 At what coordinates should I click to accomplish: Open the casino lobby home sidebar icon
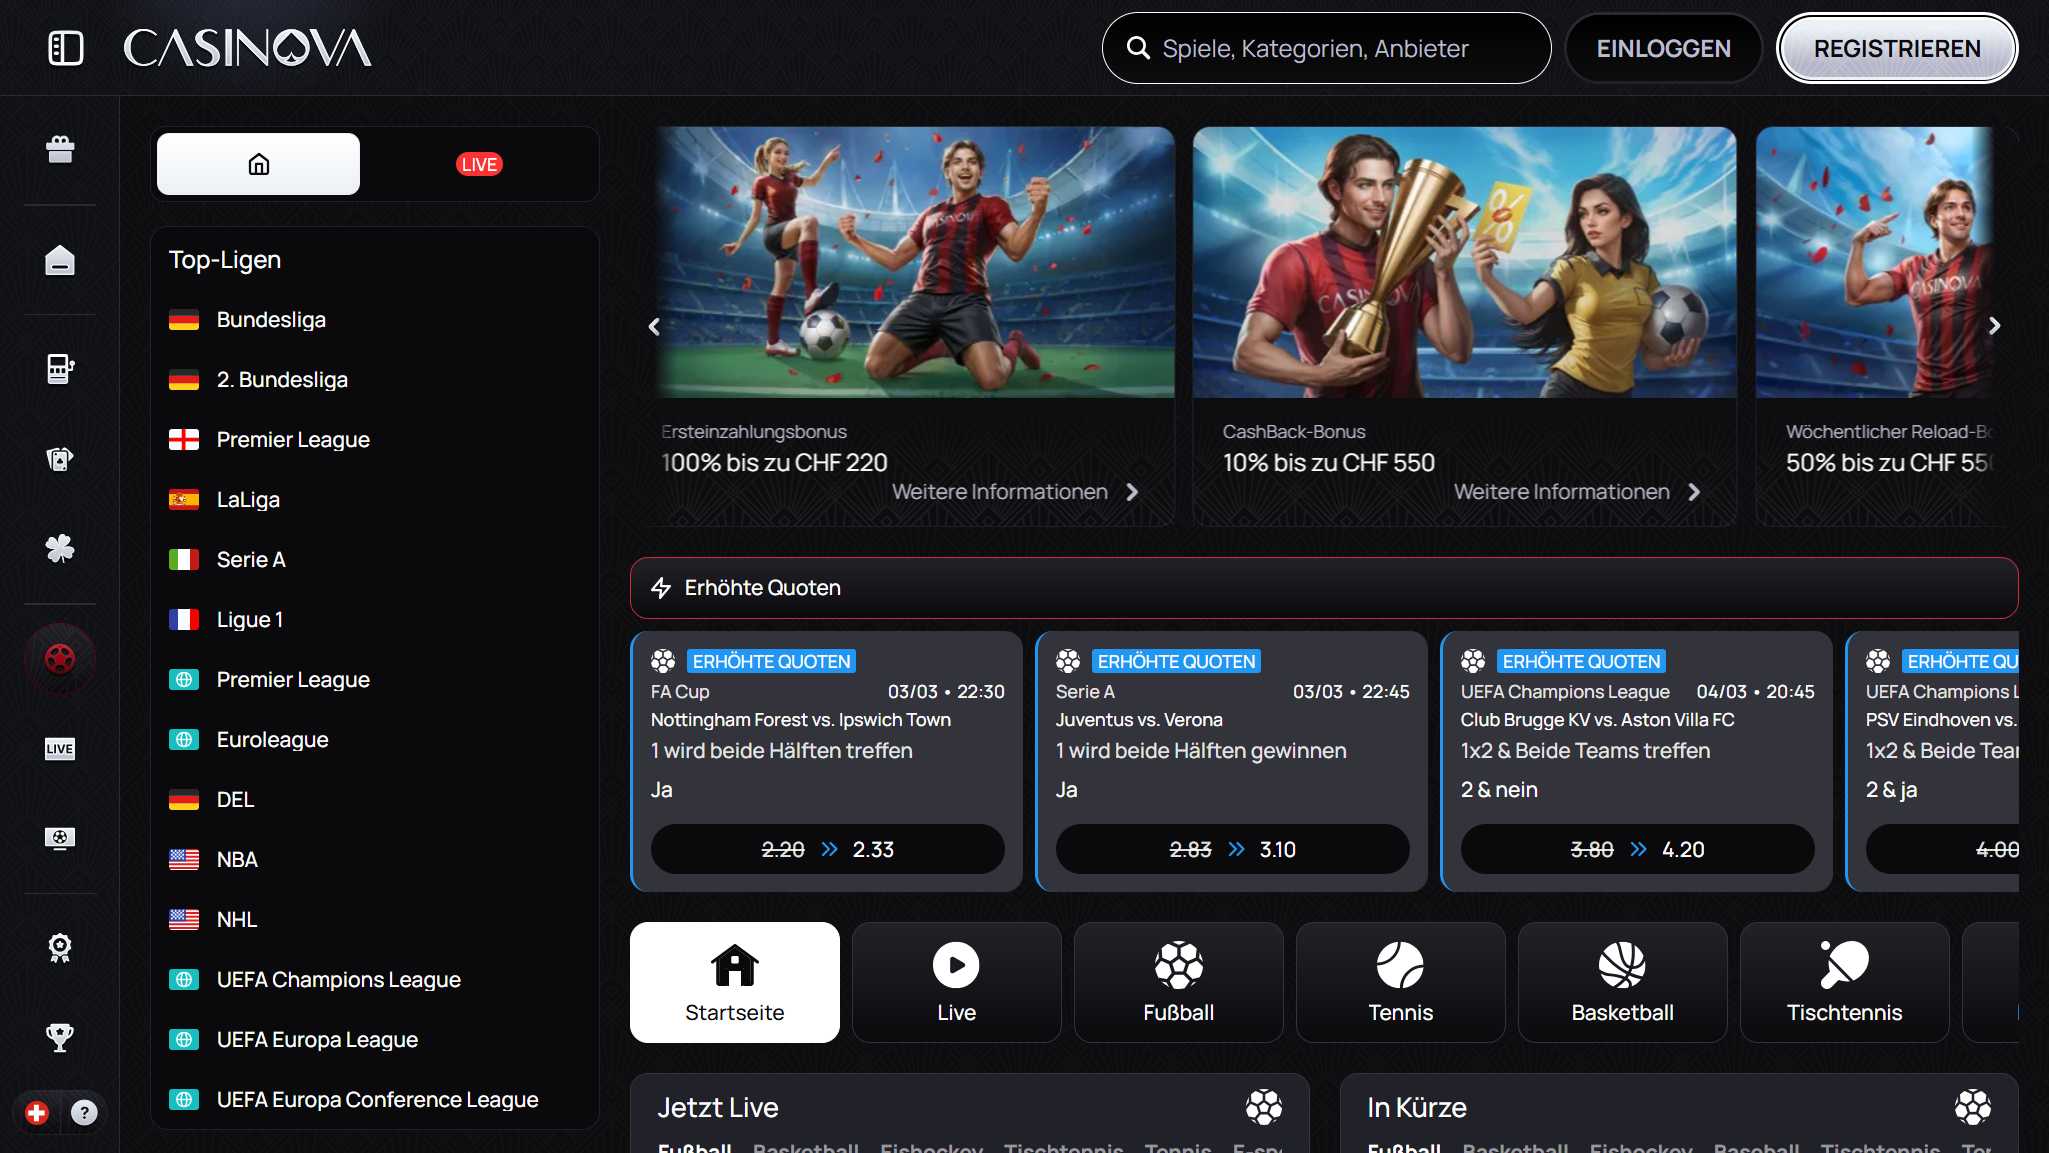click(60, 260)
